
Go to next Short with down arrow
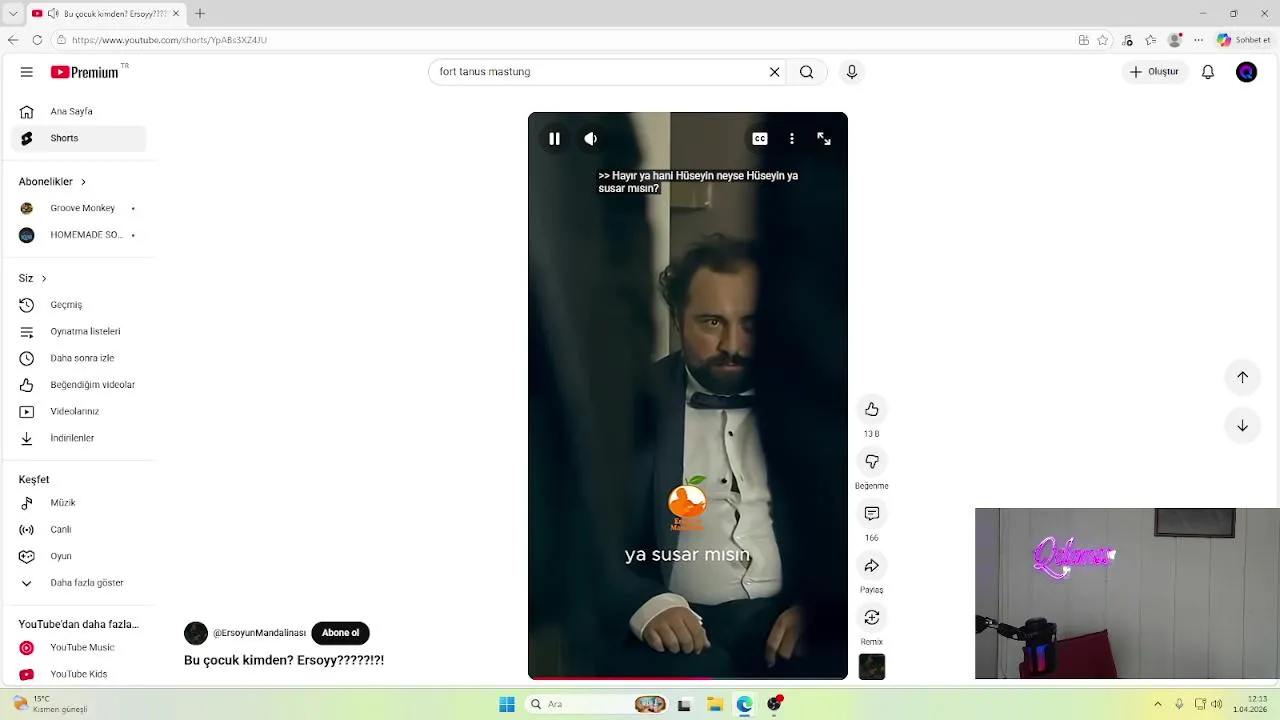[x=1242, y=425]
